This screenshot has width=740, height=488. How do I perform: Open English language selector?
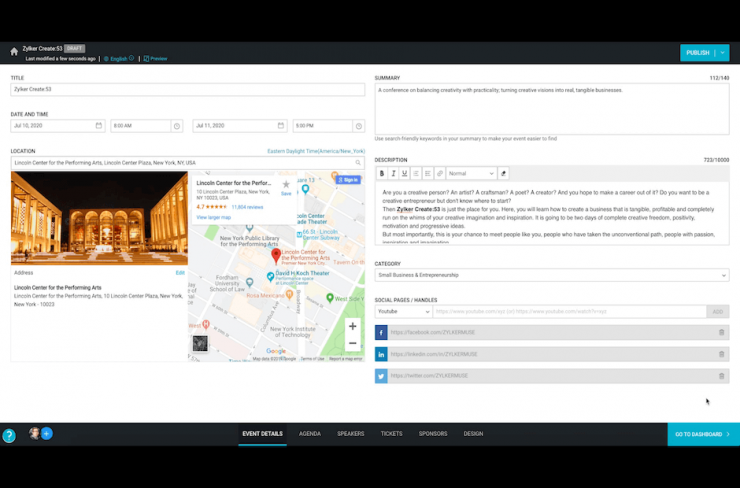[119, 59]
